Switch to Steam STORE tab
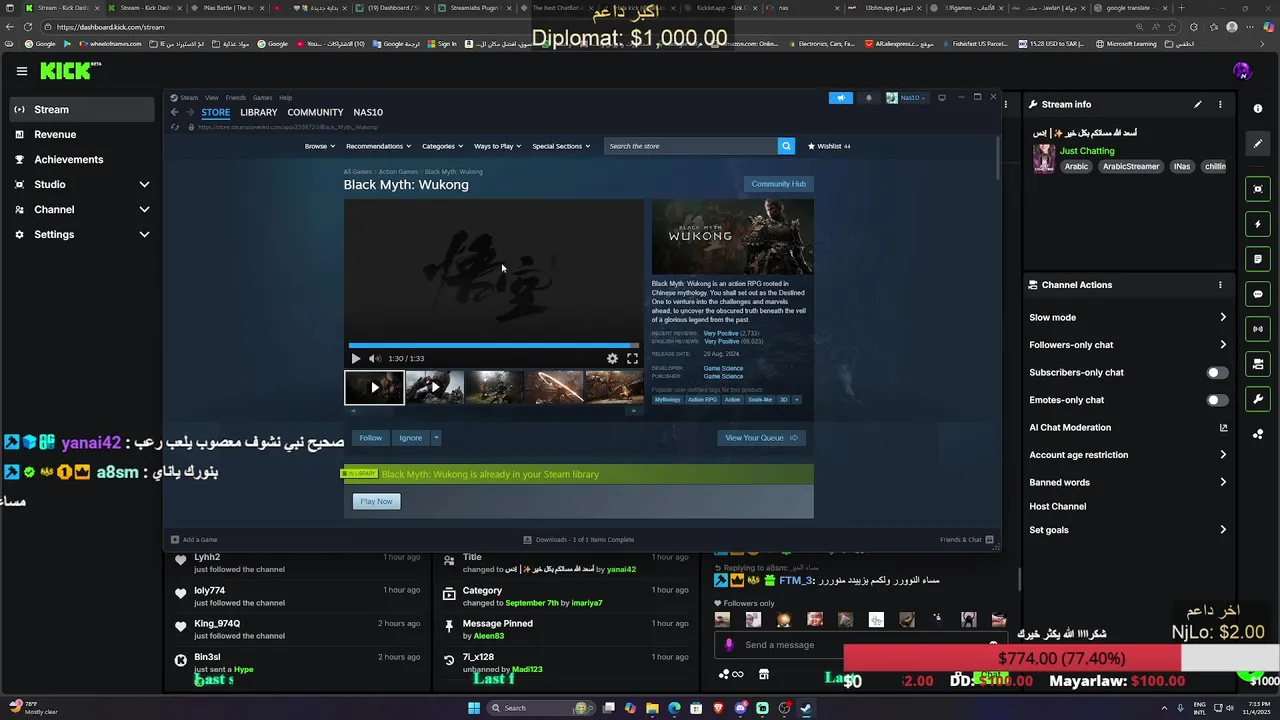1280x720 pixels. pos(215,112)
